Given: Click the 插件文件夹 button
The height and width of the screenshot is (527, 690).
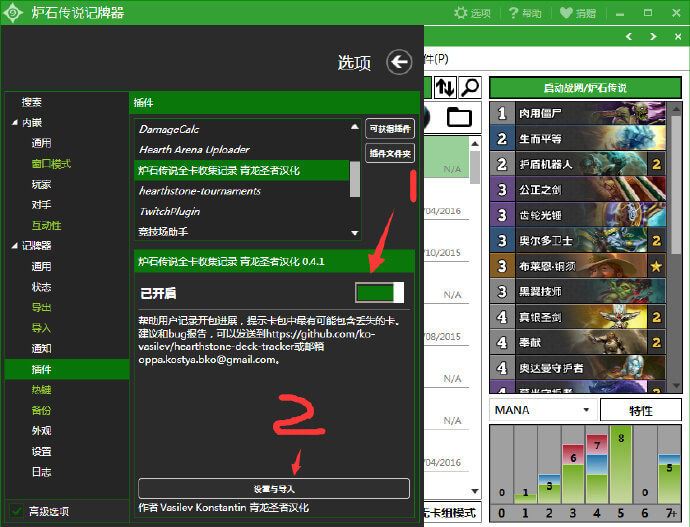Looking at the screenshot, I should point(390,154).
